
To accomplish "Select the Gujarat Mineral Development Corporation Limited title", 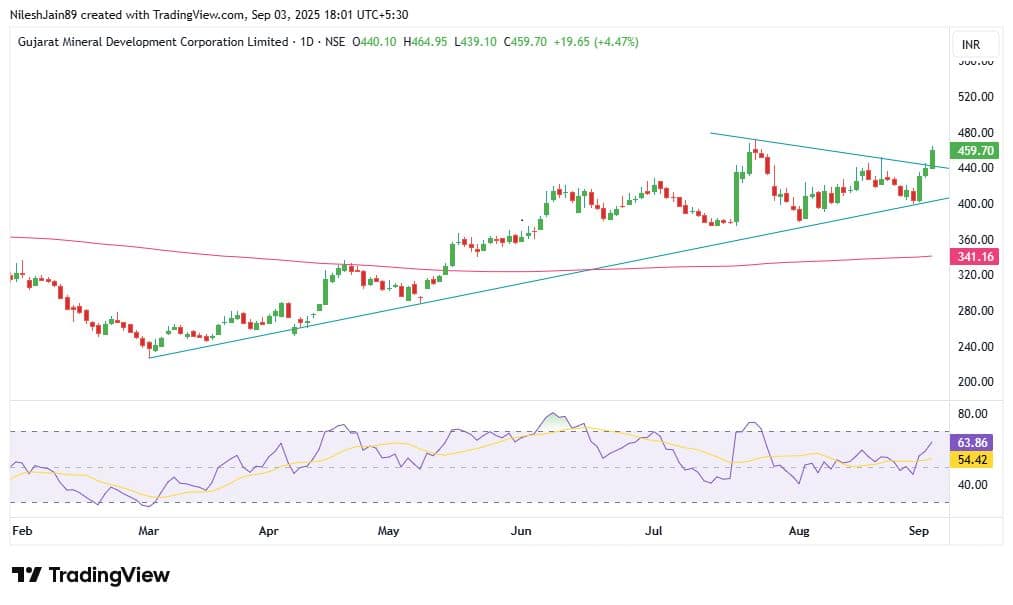I will [153, 42].
